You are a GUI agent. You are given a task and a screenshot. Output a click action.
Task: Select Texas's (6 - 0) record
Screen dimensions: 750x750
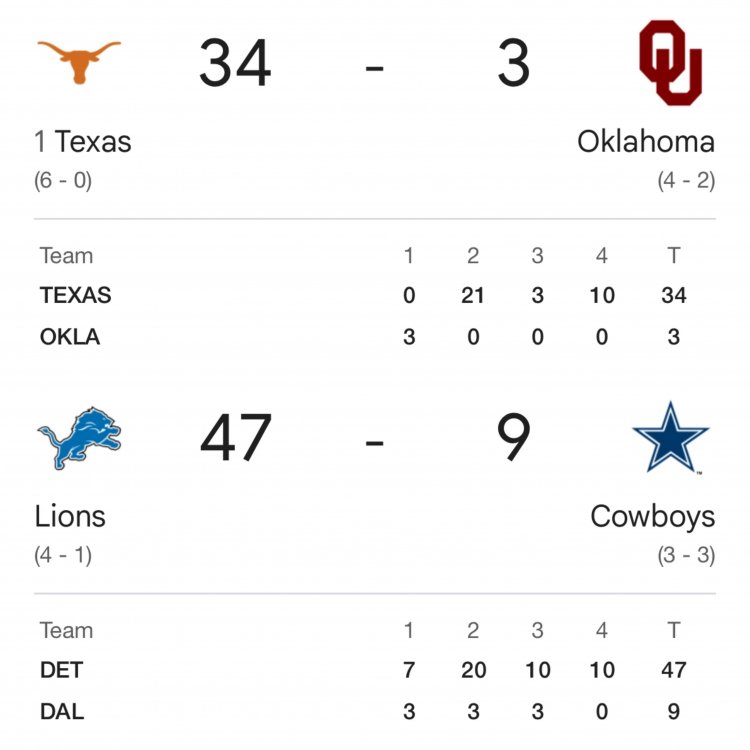63,181
